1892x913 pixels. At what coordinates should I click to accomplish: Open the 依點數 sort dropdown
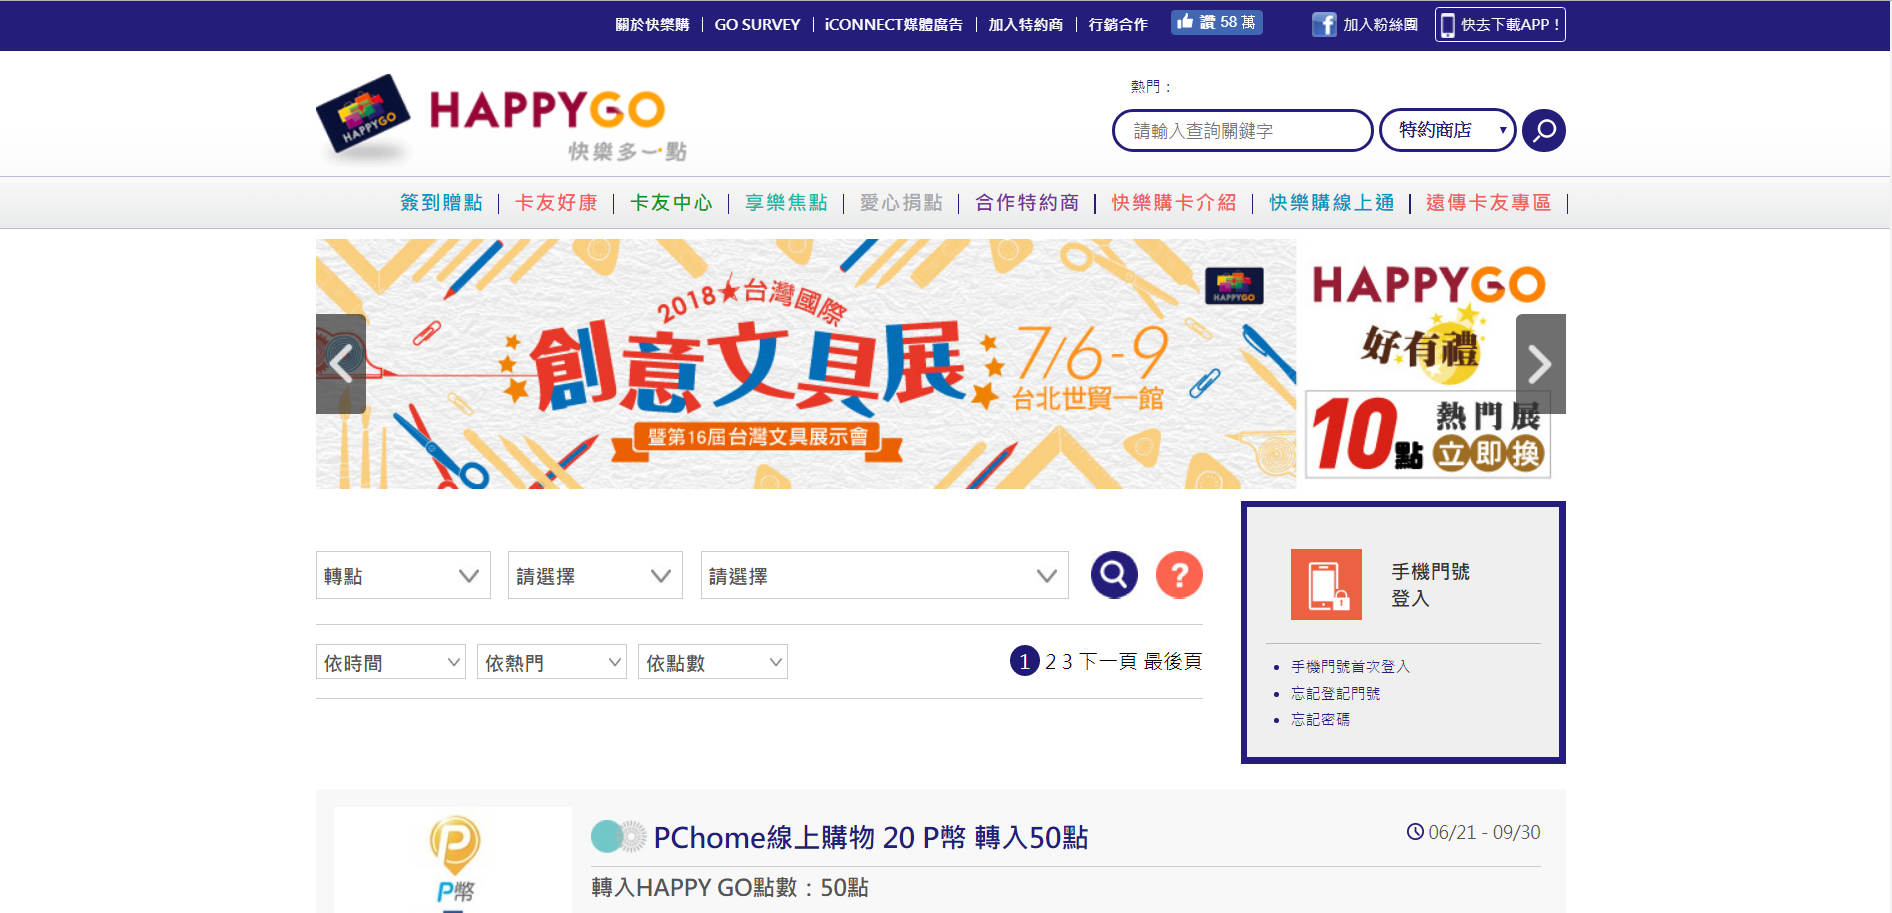click(x=713, y=662)
